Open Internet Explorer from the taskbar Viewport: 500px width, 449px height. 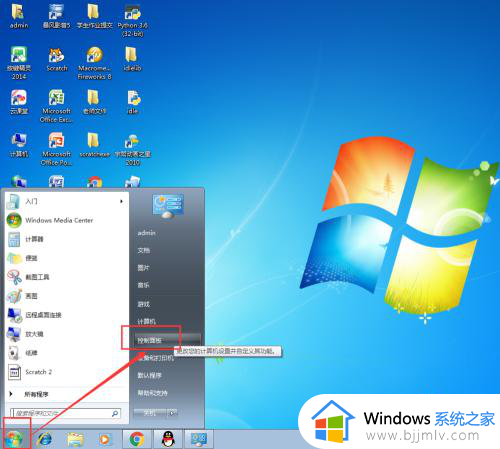[x=45, y=439]
